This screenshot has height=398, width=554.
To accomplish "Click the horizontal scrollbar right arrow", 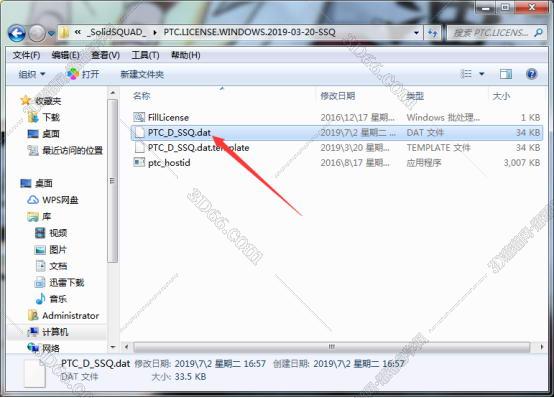I will pyautogui.click(x=542, y=347).
